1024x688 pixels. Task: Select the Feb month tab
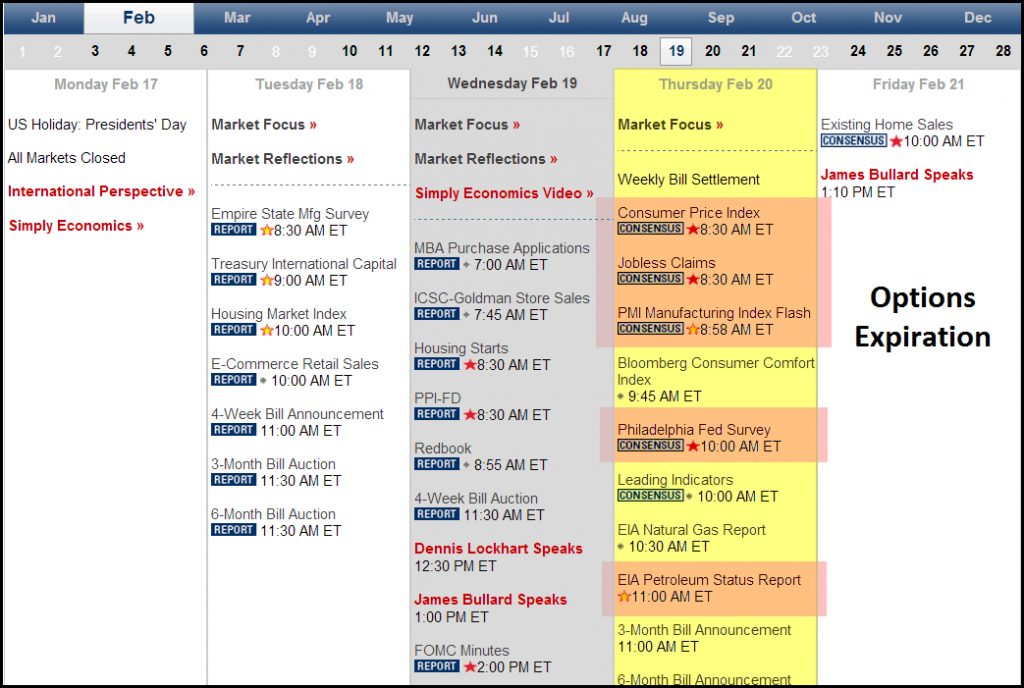(x=138, y=18)
